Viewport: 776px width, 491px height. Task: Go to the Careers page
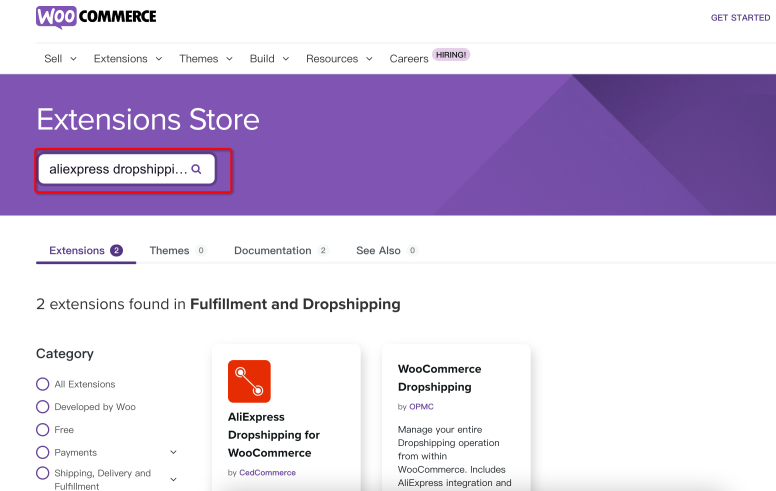(409, 58)
